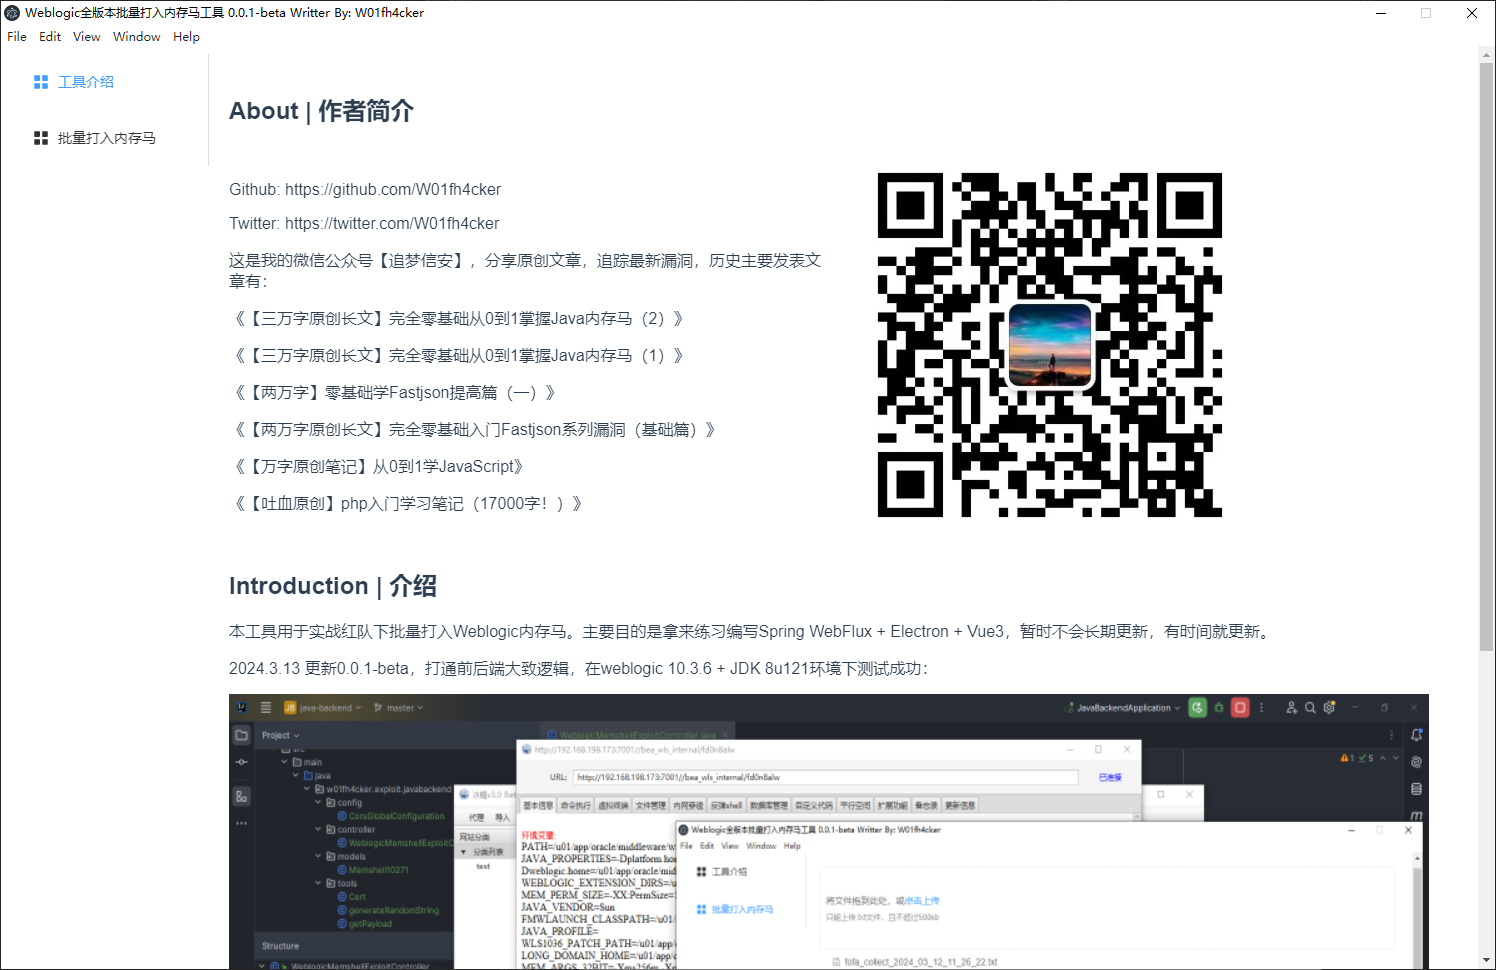Switch to the 批量打入内存马 page
Image resolution: width=1496 pixels, height=970 pixels.
pos(104,138)
